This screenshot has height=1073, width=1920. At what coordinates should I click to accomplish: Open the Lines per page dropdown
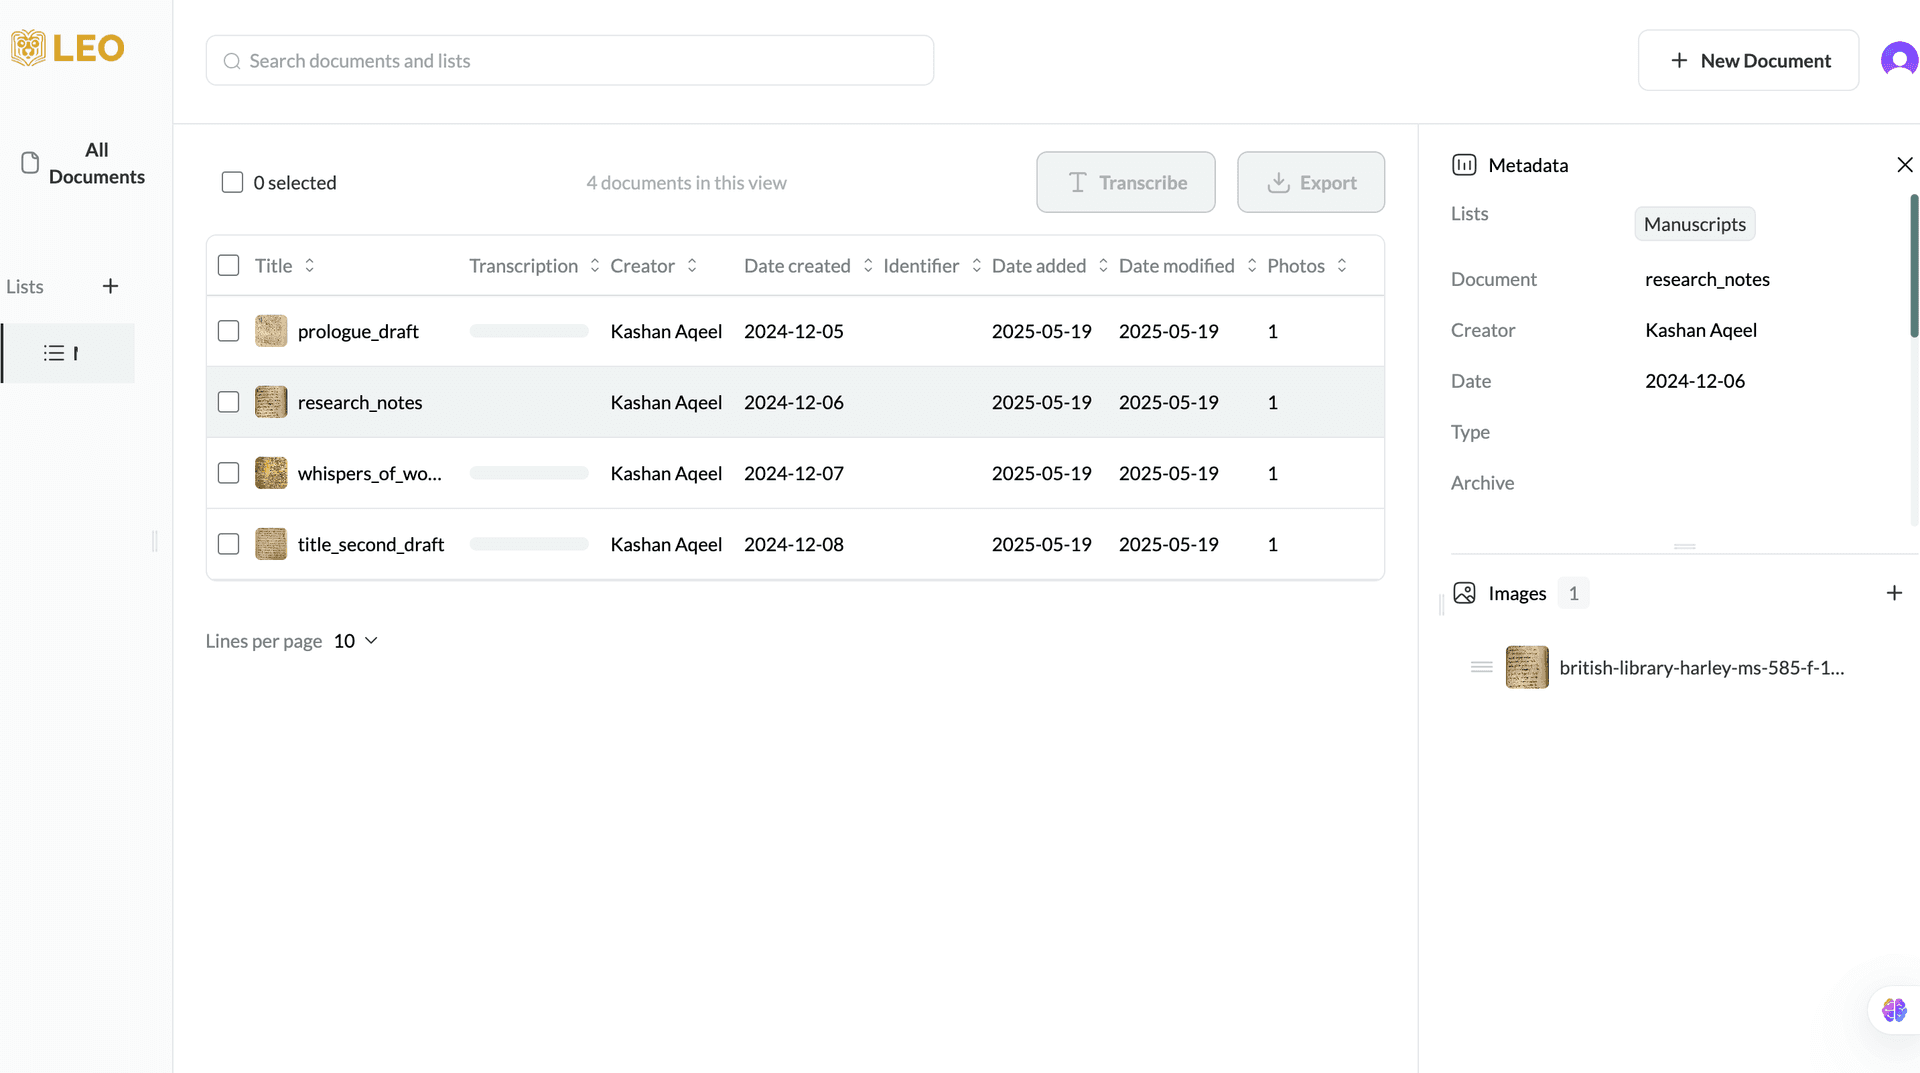click(x=356, y=641)
